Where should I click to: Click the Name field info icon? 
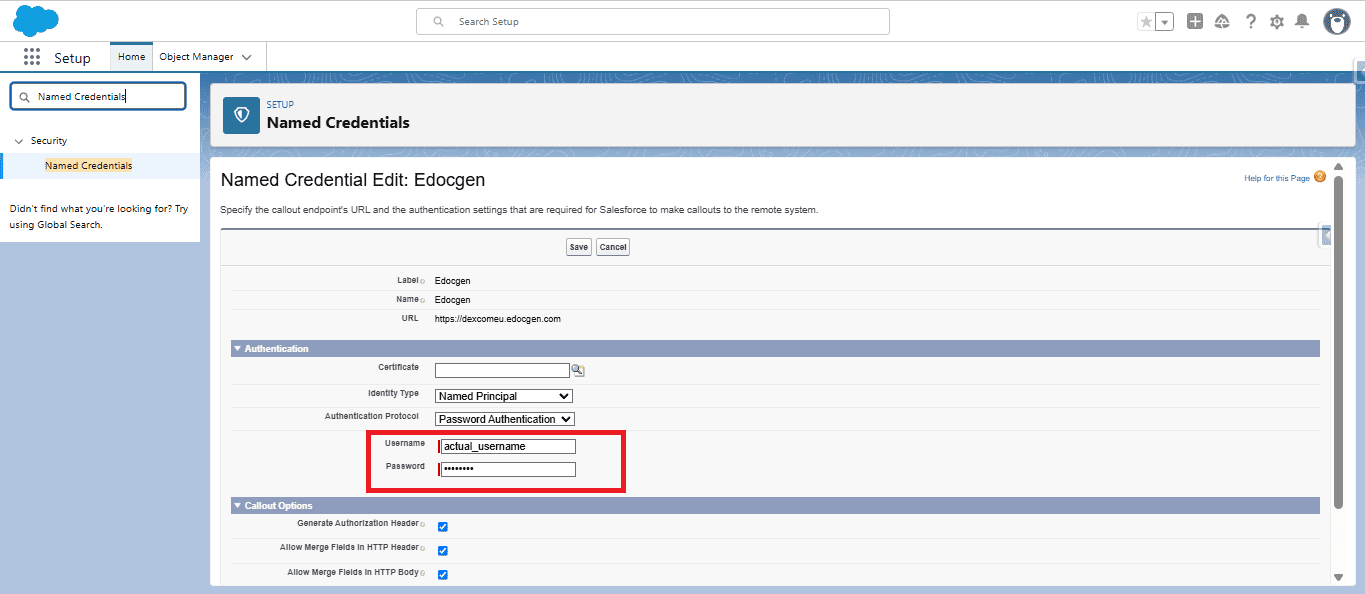pyautogui.click(x=423, y=300)
